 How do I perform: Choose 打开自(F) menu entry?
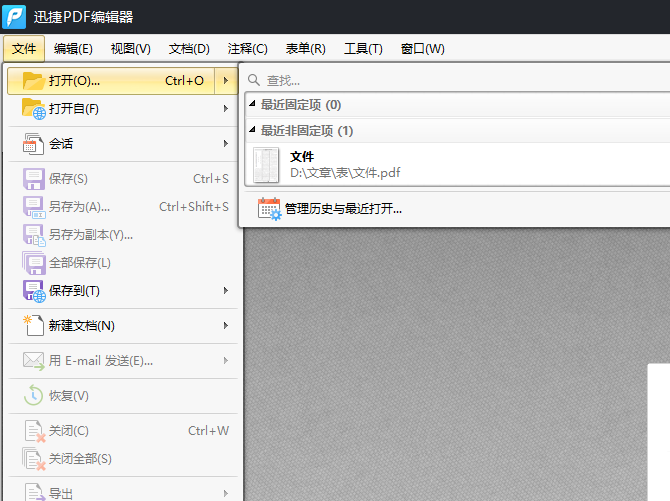[x=123, y=109]
